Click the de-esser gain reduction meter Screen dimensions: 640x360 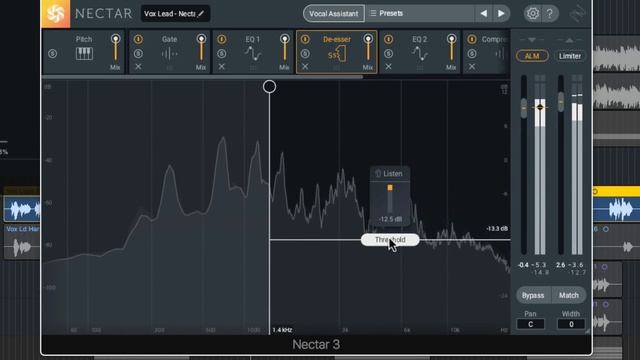tap(390, 198)
